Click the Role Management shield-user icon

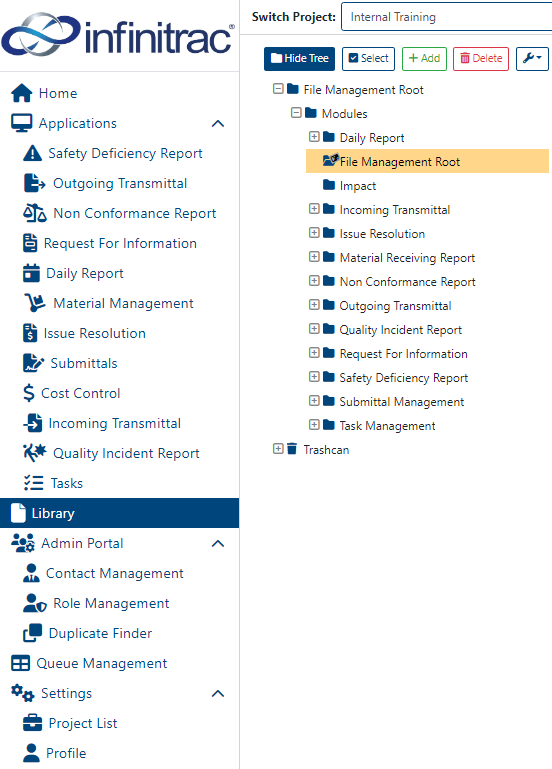[x=35, y=603]
